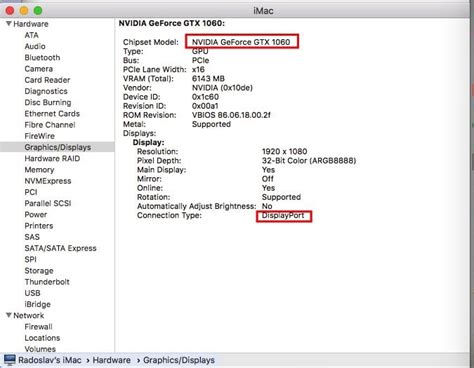Click the PCIe Lane Width x16 value
This screenshot has height=368, width=474.
(198, 69)
